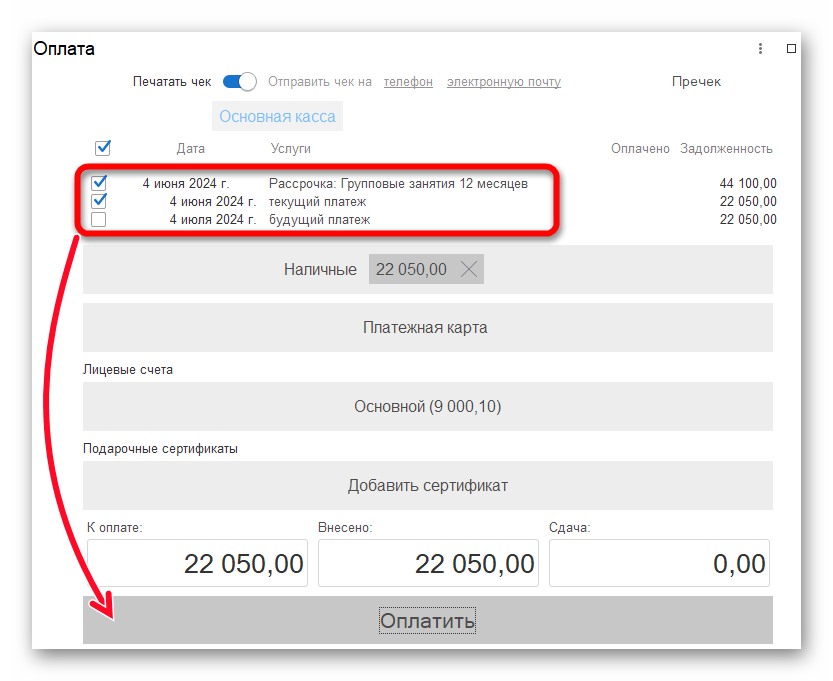Toggle the select-all checkbox in table header
Viewport: 833px width, 681px height.
103,148
